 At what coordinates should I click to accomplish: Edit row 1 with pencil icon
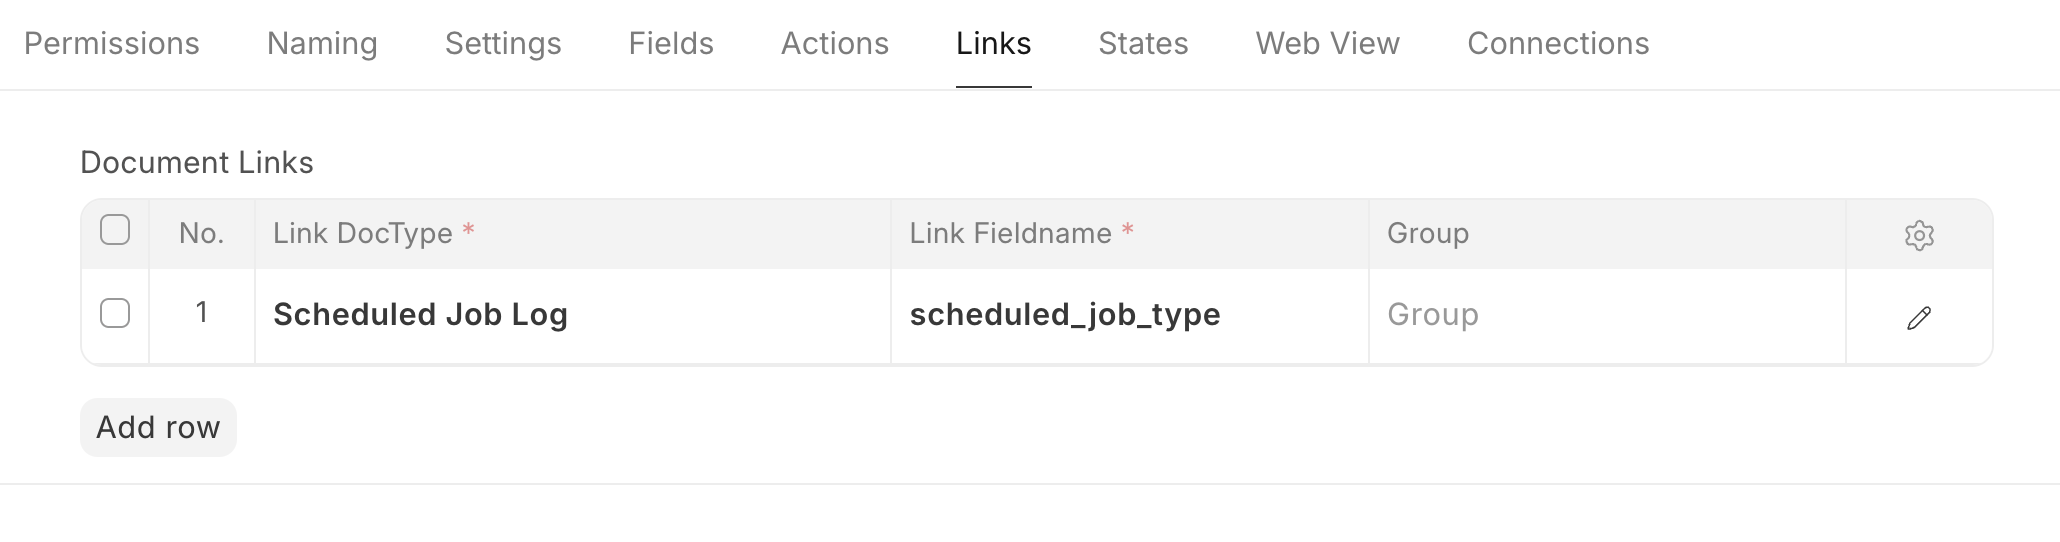1918,318
